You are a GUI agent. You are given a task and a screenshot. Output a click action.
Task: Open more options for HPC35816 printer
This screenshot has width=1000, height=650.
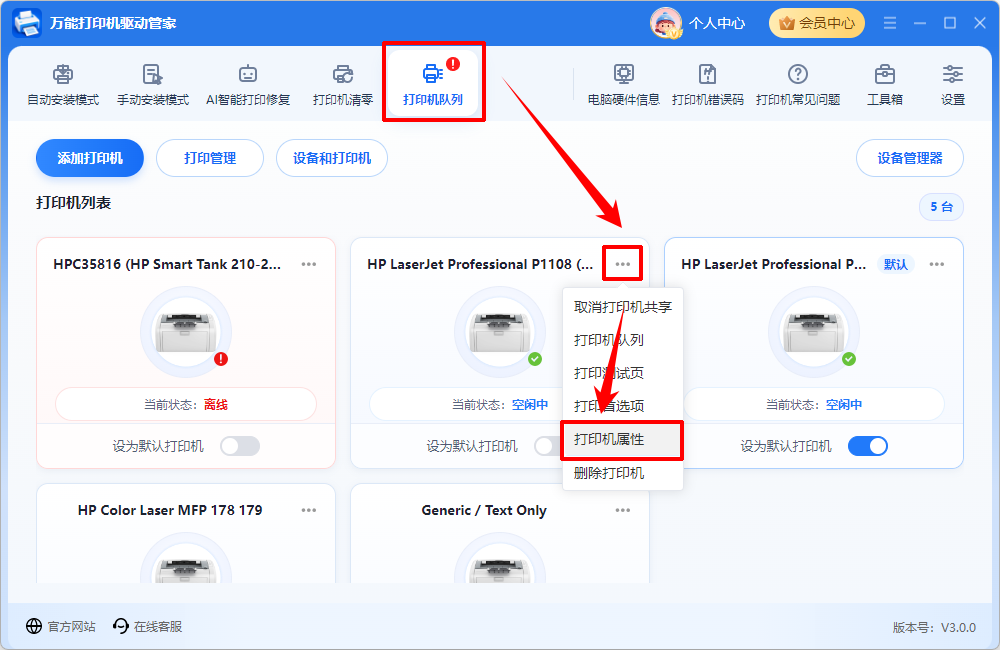(309, 264)
